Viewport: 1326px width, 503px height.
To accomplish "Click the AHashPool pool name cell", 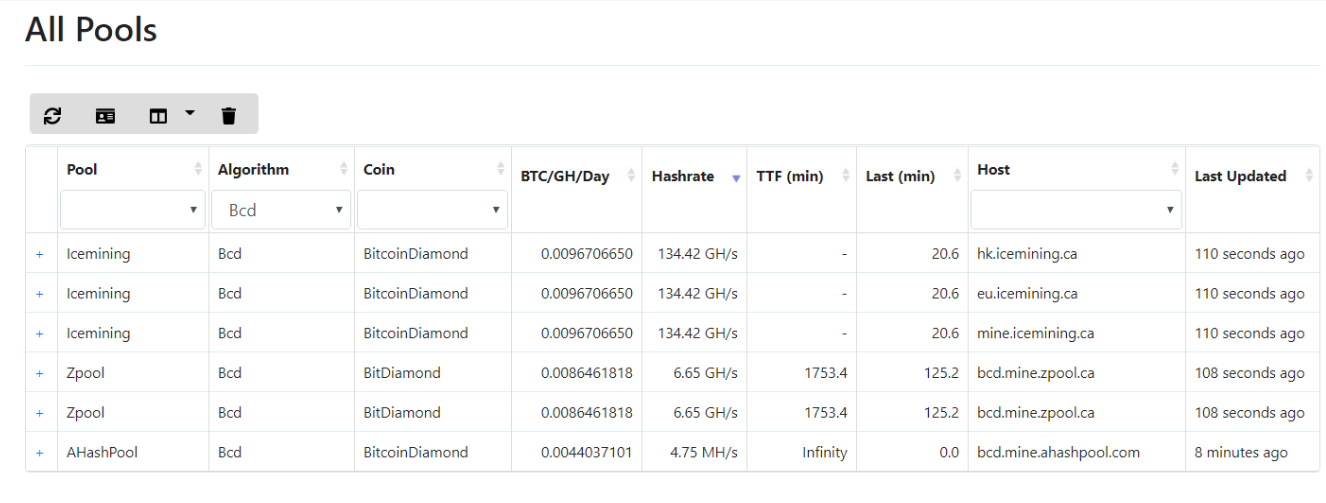I will [x=102, y=452].
